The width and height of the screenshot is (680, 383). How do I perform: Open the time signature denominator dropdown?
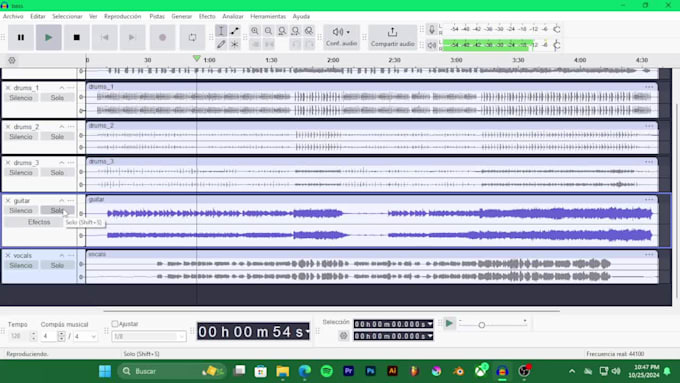point(85,336)
